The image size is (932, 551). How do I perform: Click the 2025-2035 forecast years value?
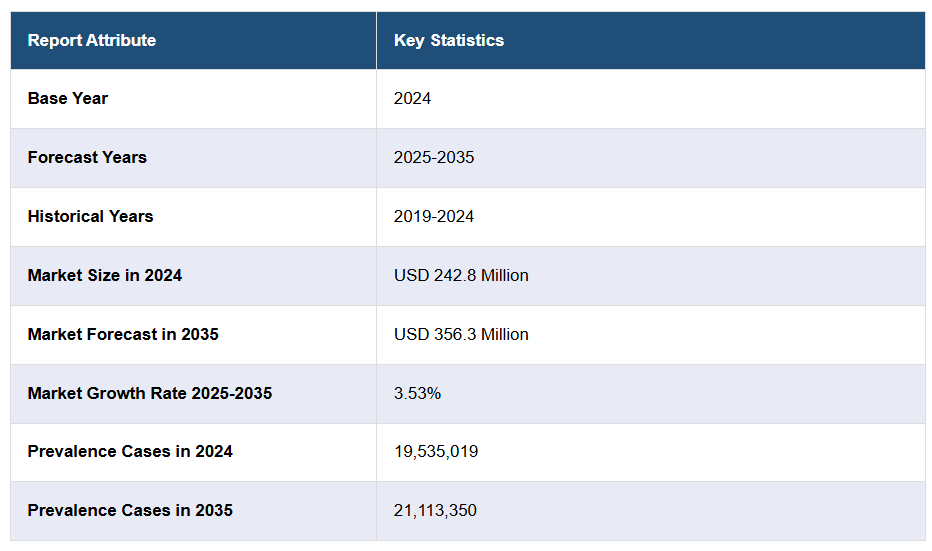point(434,158)
